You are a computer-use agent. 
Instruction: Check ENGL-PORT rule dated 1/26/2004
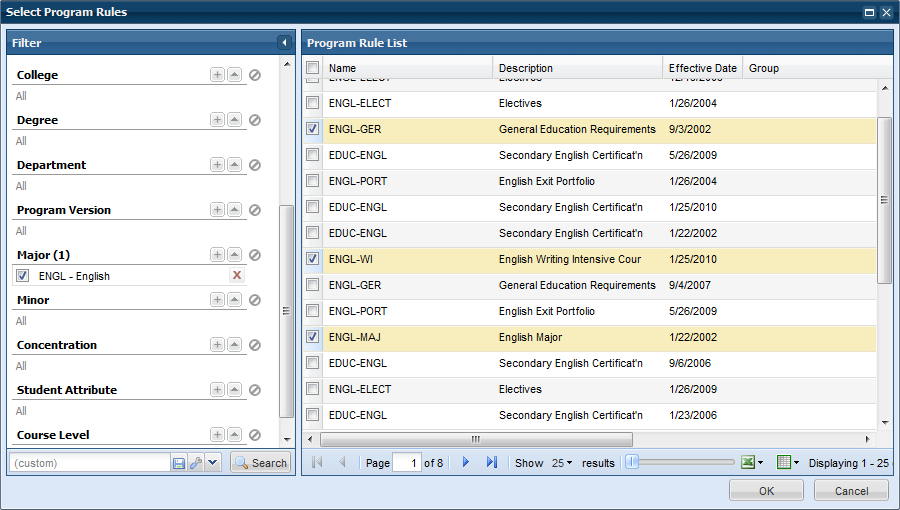tap(312, 181)
